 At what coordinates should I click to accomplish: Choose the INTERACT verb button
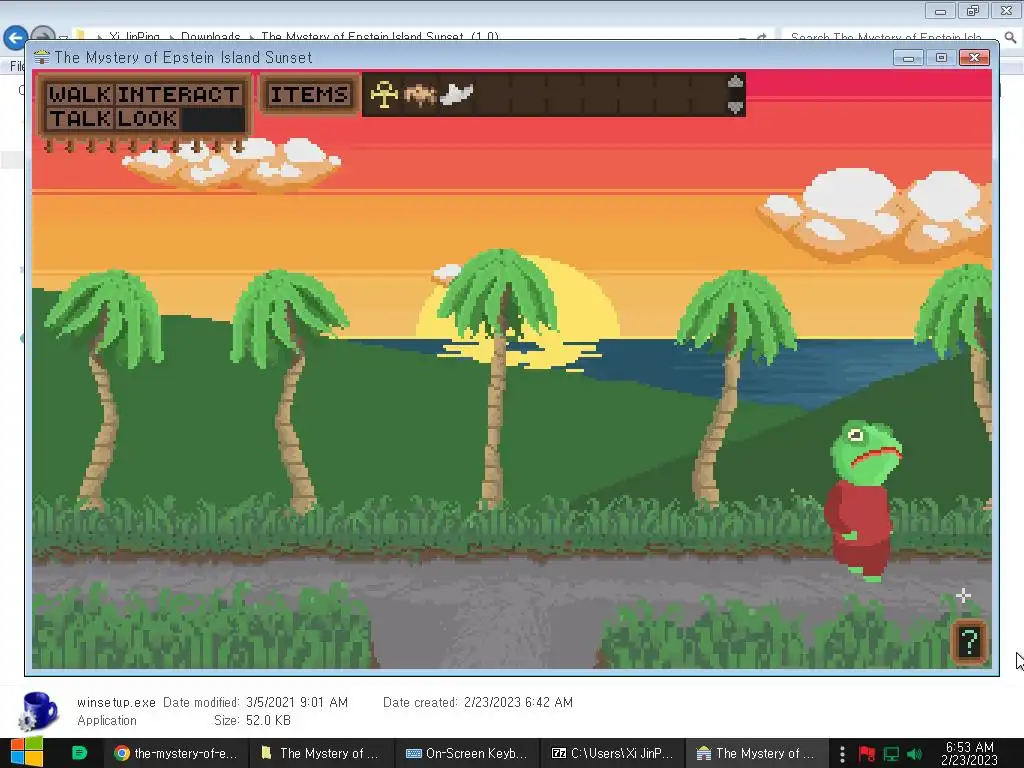point(179,94)
